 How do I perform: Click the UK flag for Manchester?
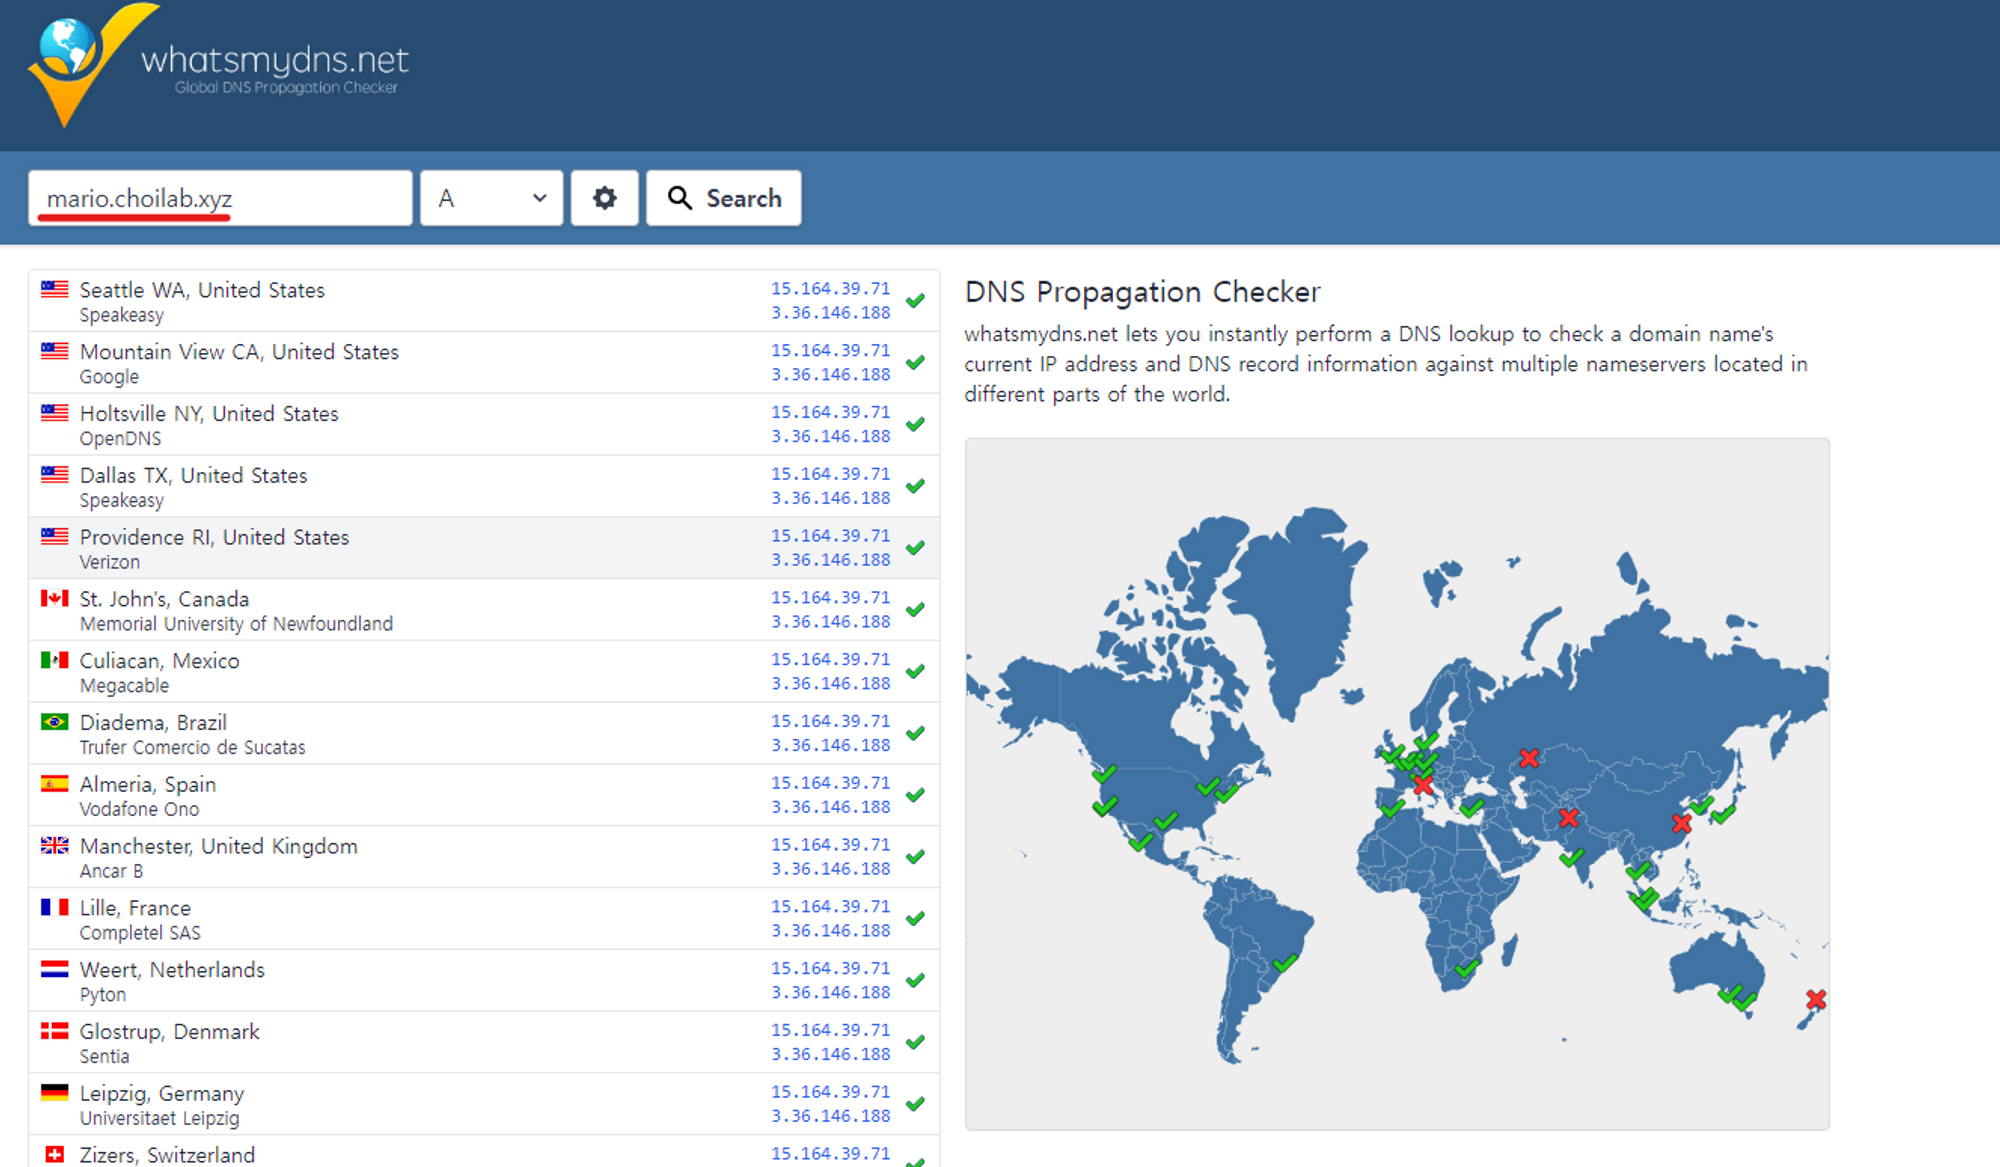[54, 845]
